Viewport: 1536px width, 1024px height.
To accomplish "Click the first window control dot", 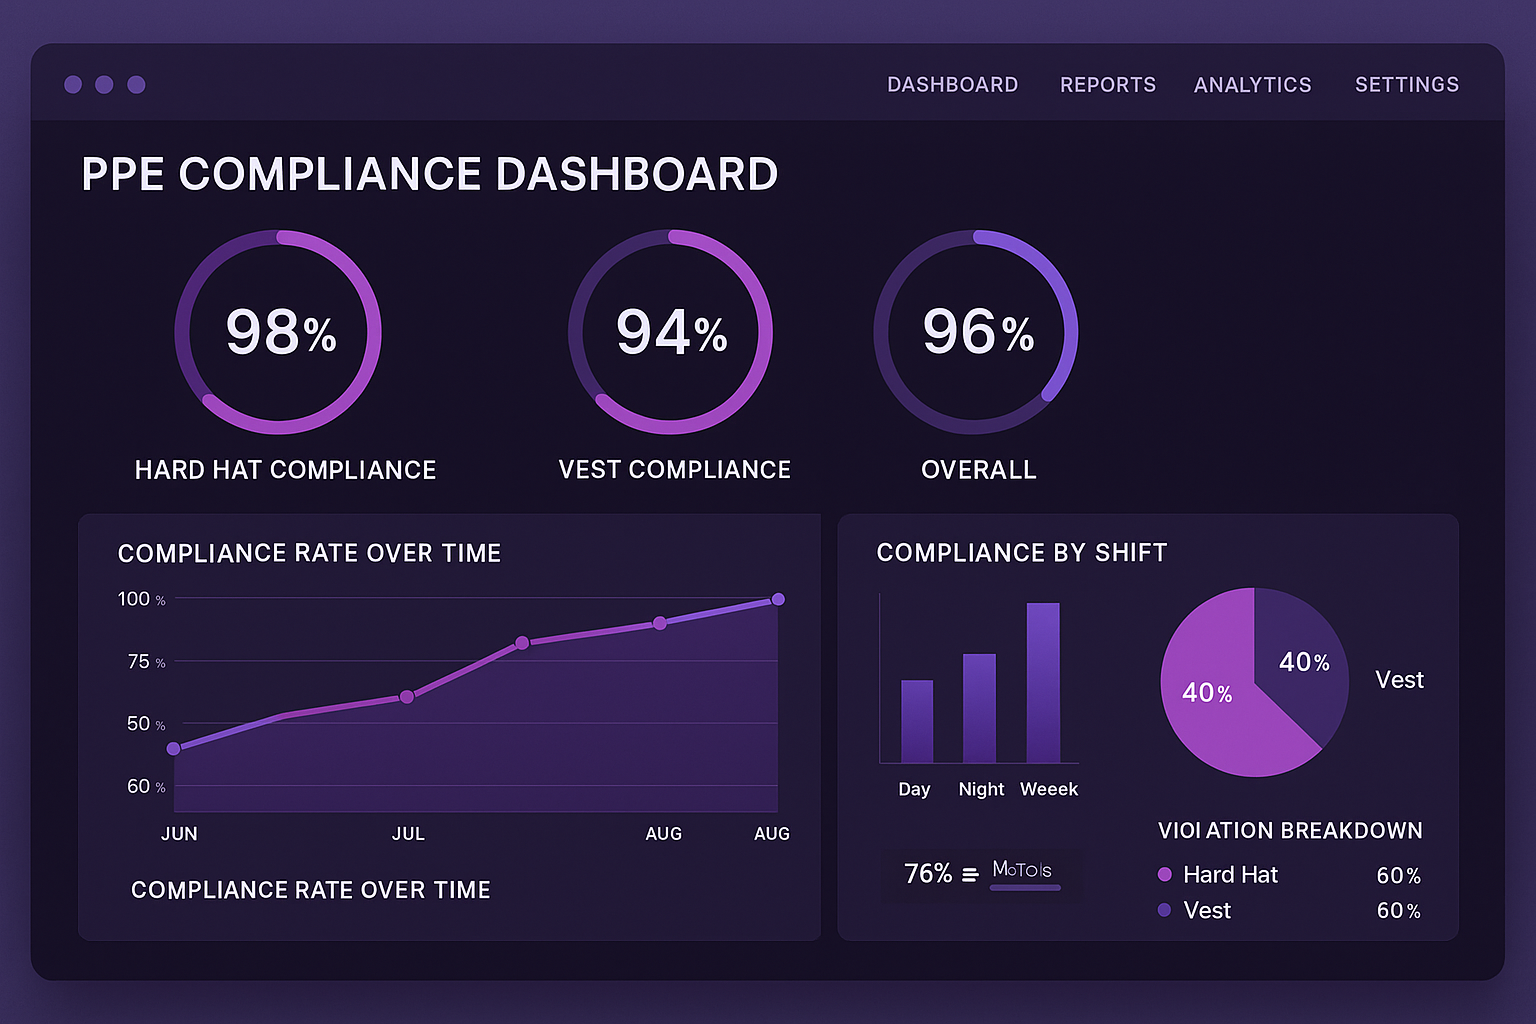I will coord(73,84).
